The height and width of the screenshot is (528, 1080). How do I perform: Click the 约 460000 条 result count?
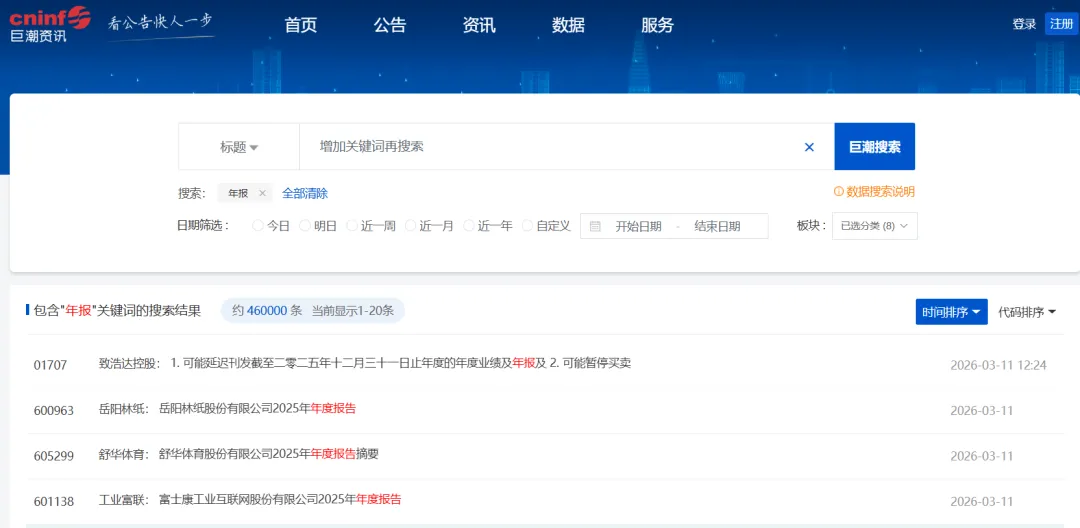click(x=267, y=310)
